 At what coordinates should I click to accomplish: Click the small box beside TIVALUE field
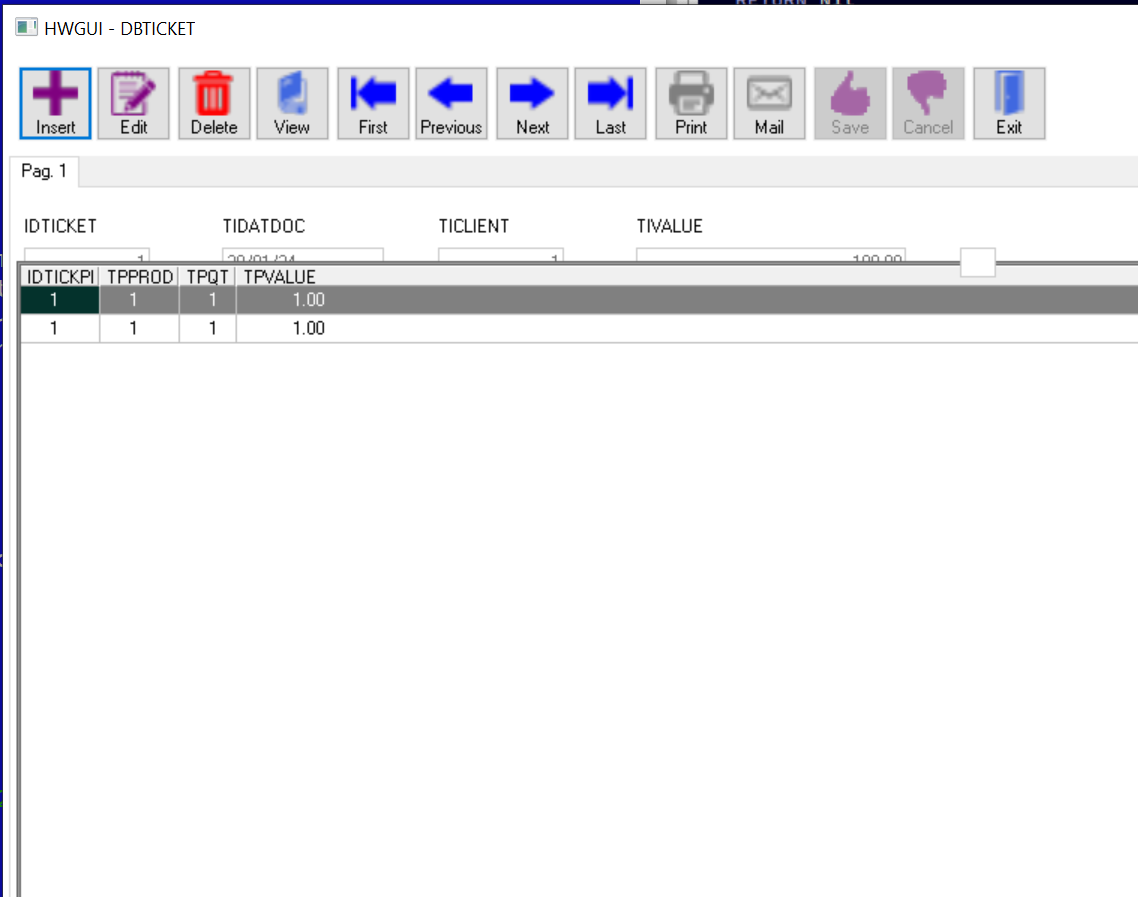click(978, 262)
